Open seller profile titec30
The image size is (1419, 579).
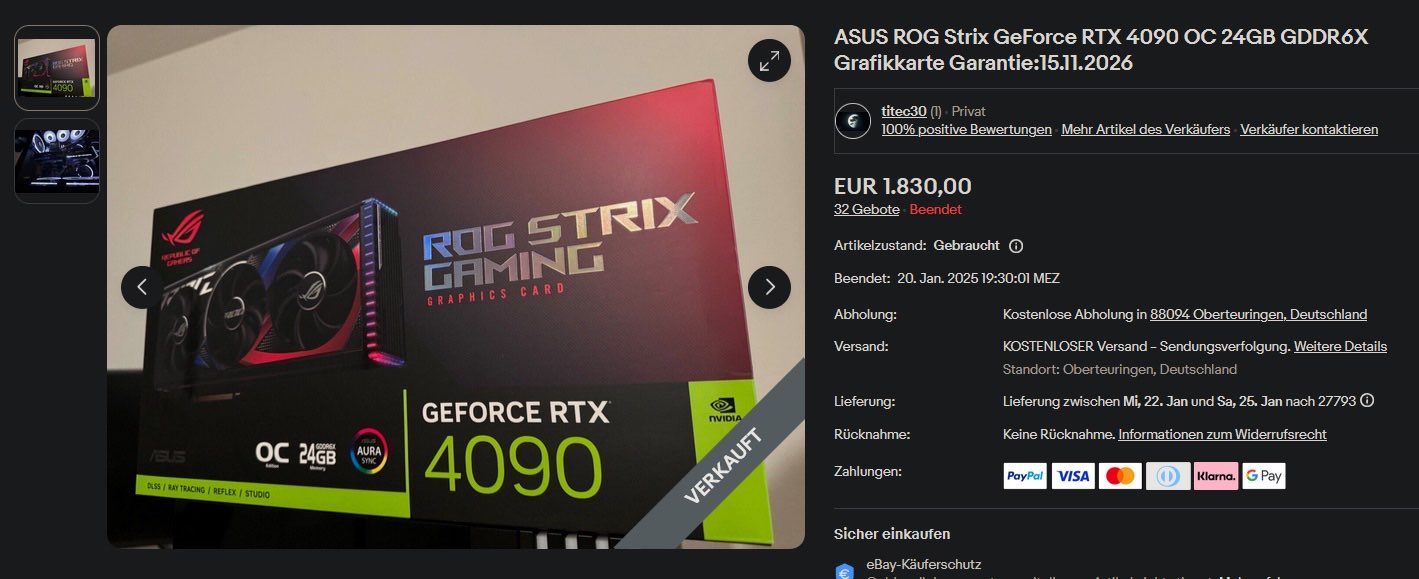904,111
